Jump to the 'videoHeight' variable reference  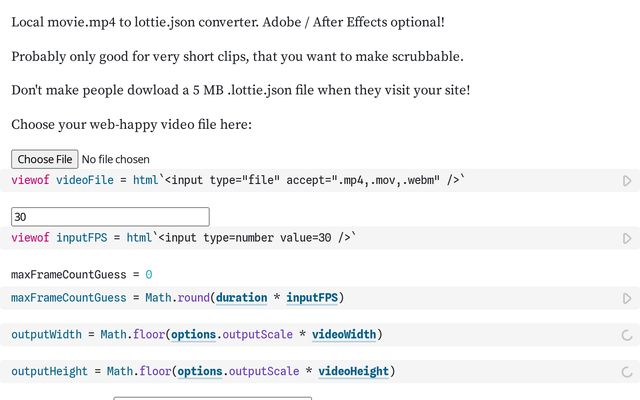354,371
